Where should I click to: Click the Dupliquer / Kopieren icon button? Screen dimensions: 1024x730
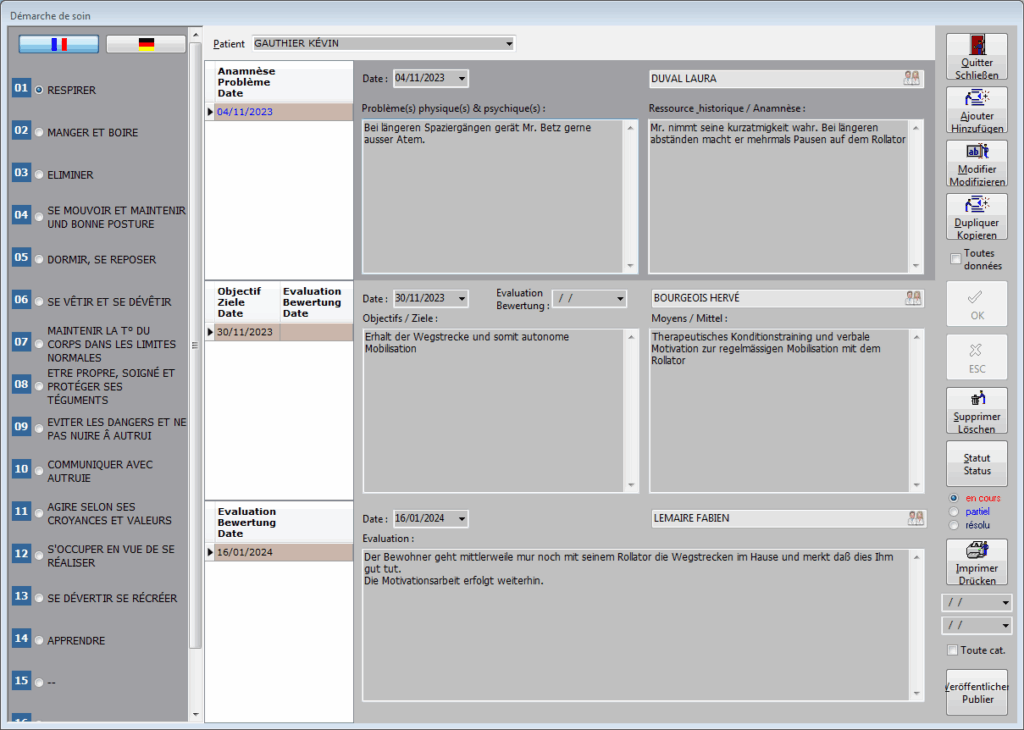pyautogui.click(x=976, y=205)
